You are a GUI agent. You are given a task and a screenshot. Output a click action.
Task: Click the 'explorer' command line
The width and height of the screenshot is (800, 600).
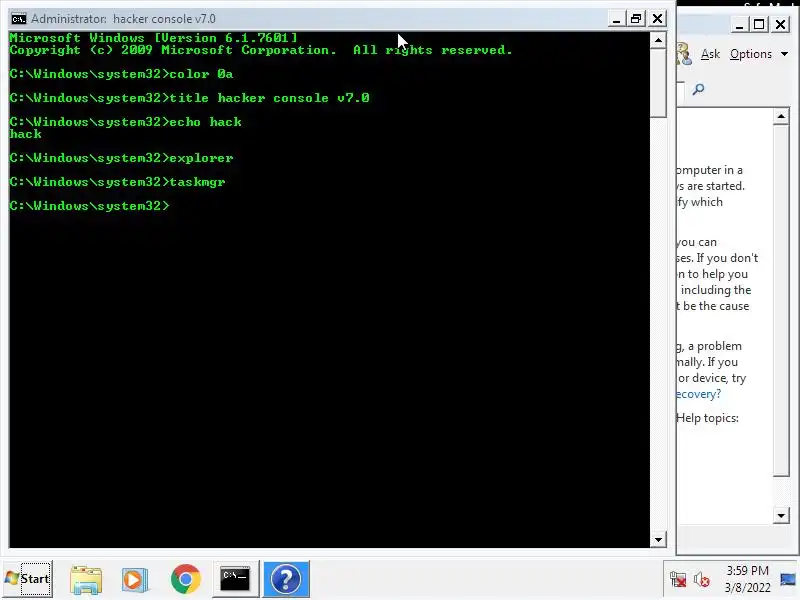pyautogui.click(x=121, y=158)
